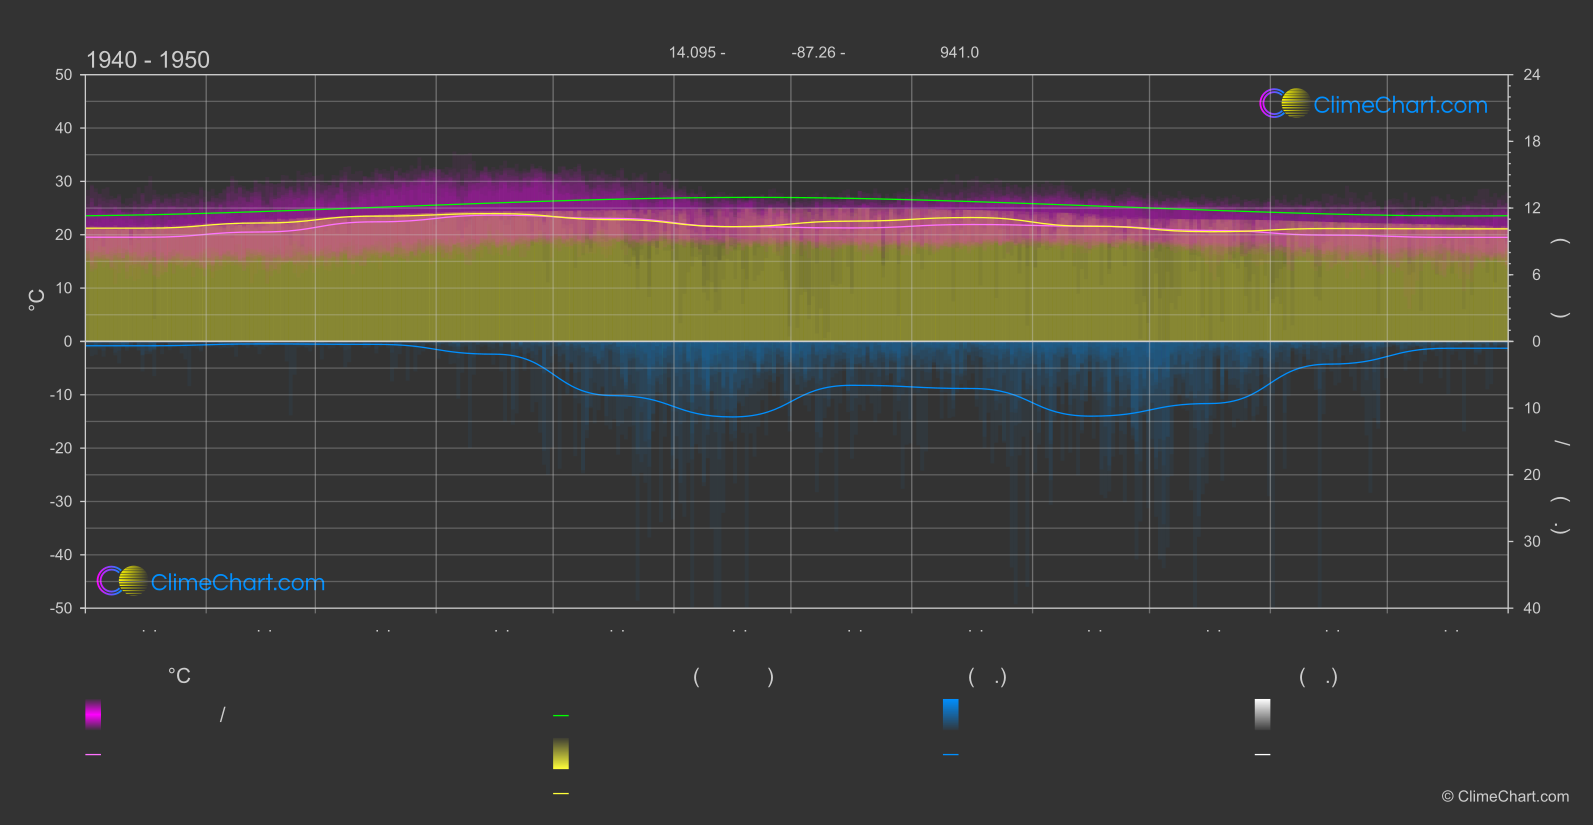The height and width of the screenshot is (825, 1593).
Task: Select the longitude value '-87.26 -'
Action: click(x=818, y=52)
